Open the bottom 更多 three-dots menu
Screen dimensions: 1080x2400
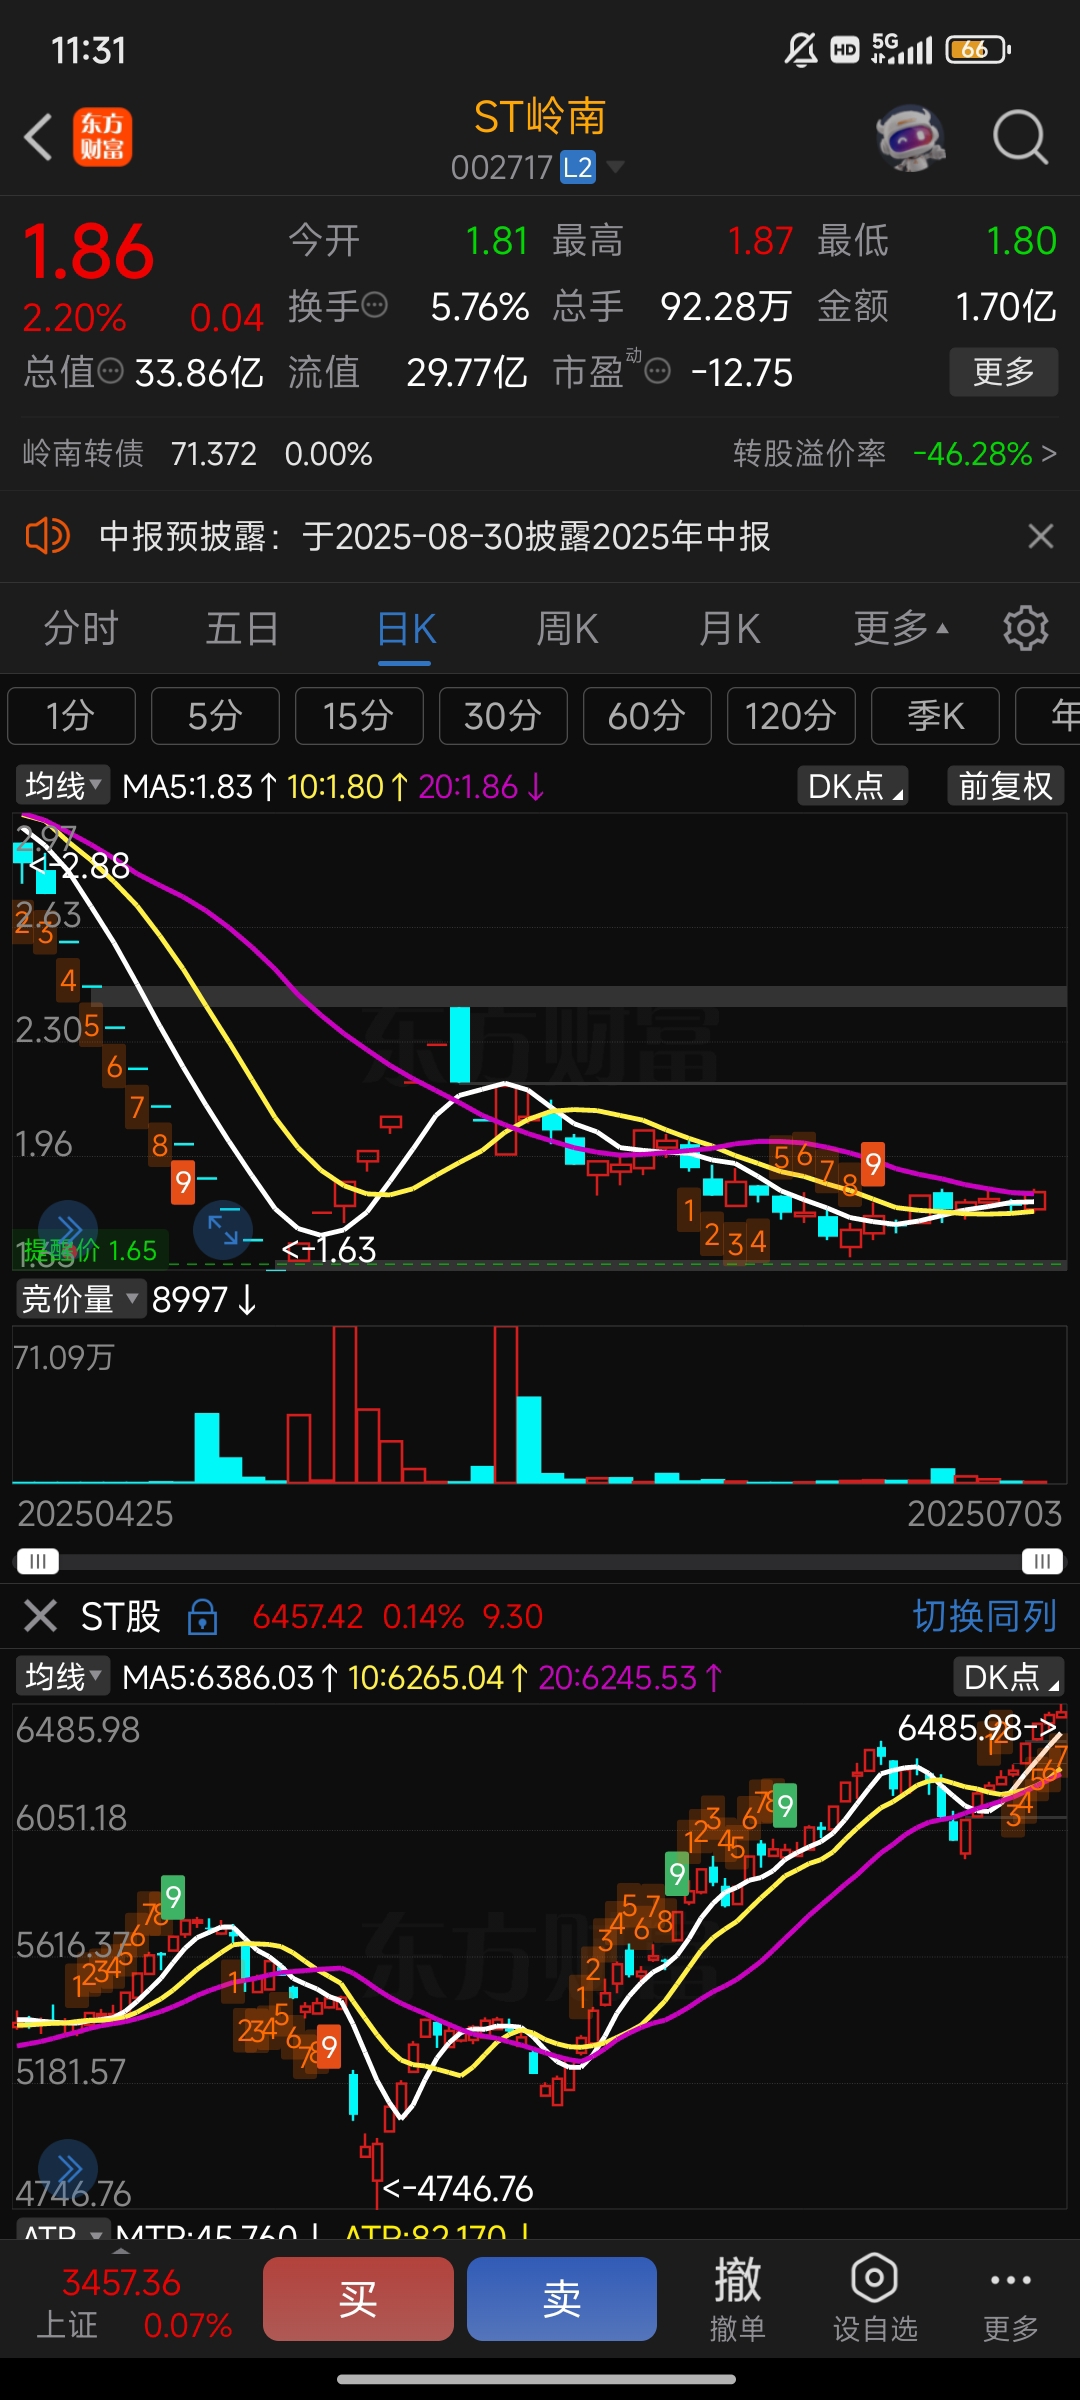(x=1010, y=2299)
